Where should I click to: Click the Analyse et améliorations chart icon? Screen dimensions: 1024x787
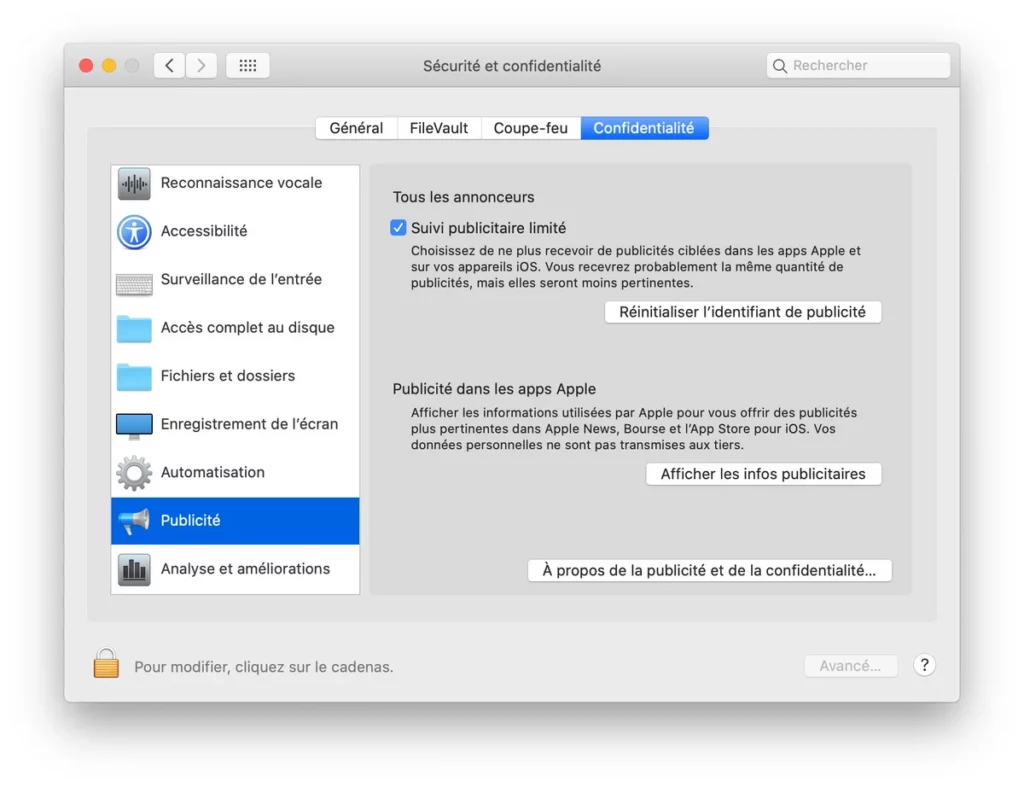[x=134, y=570]
